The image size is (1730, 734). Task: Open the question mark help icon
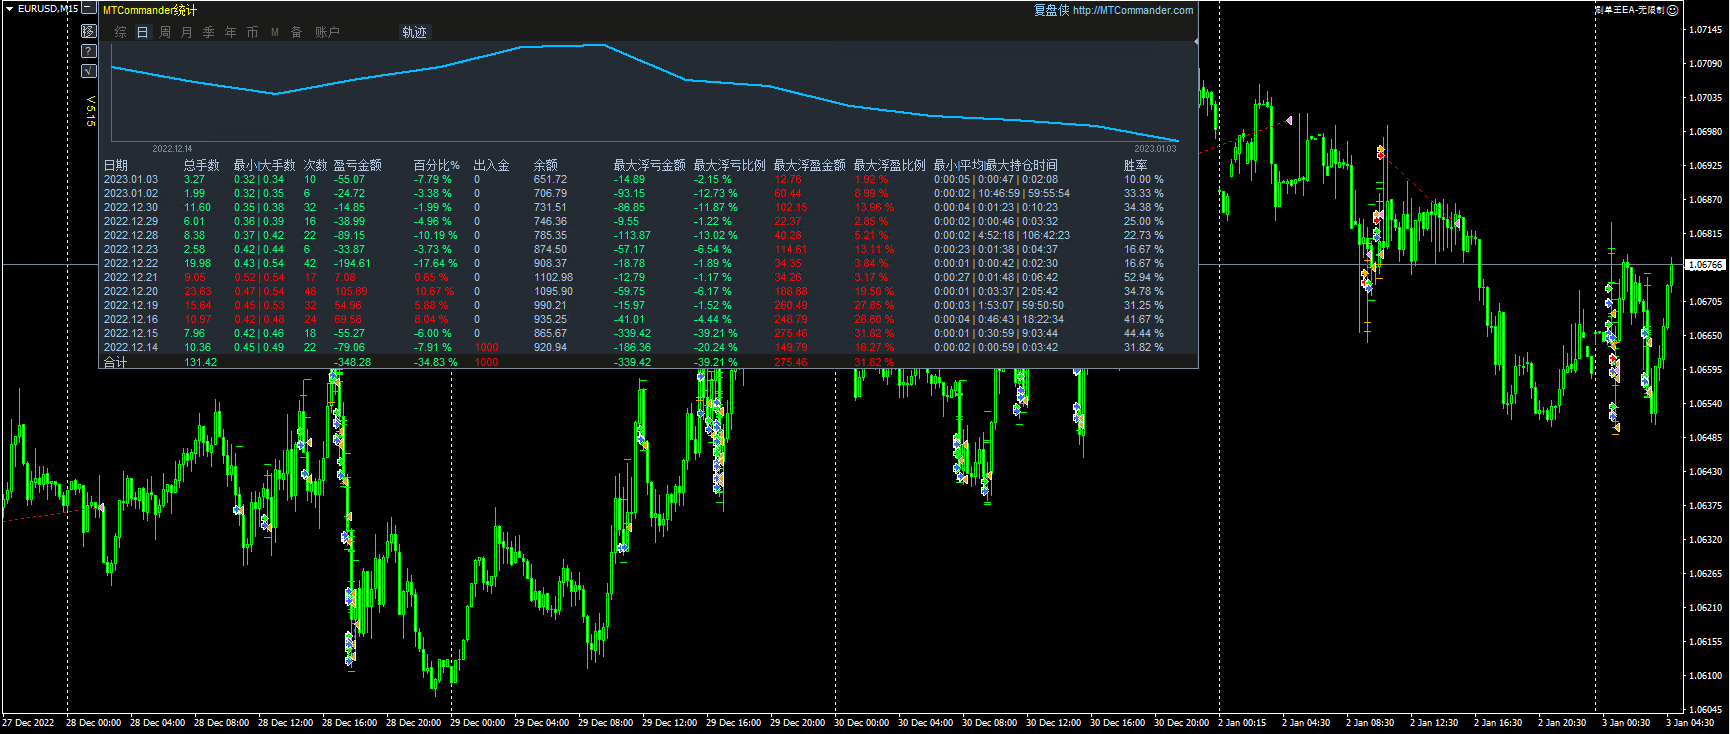[x=88, y=51]
